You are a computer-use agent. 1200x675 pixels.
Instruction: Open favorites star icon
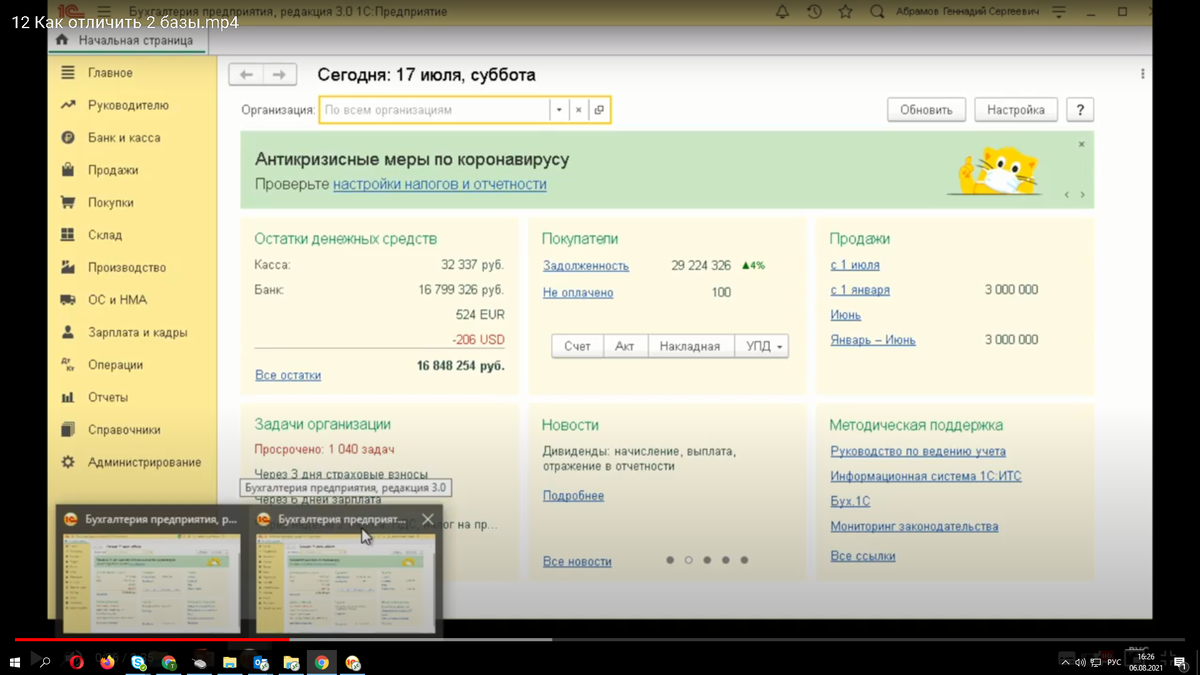click(845, 12)
